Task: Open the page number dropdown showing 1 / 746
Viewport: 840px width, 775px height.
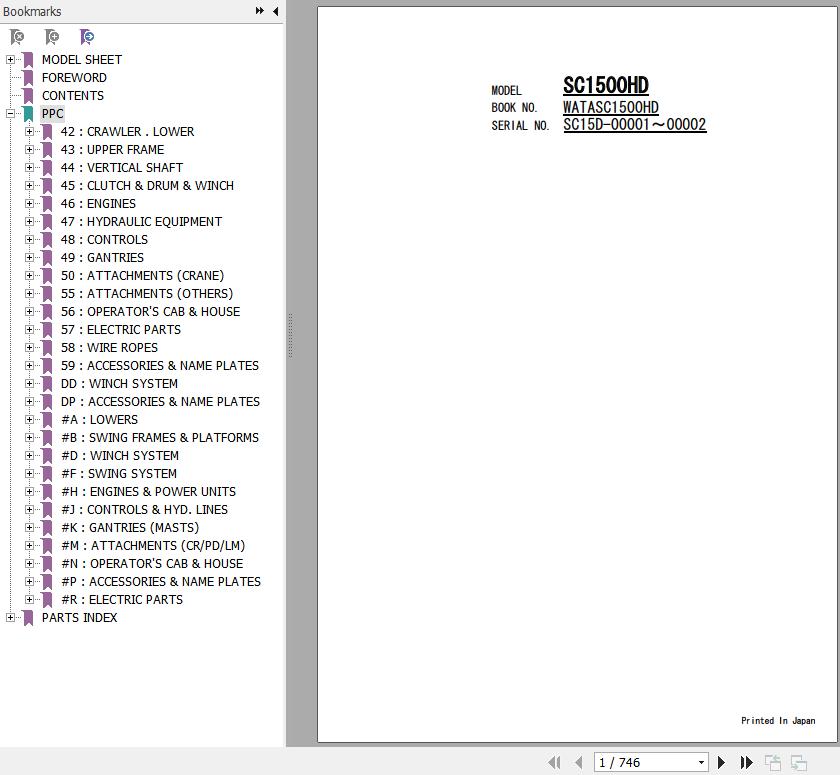Action: point(701,762)
